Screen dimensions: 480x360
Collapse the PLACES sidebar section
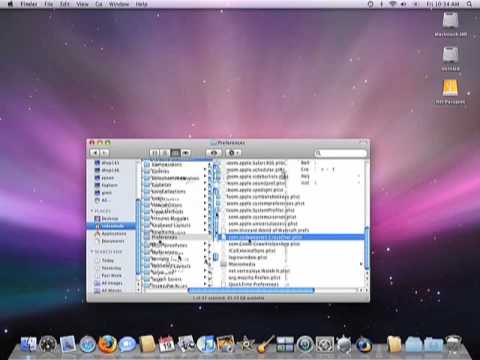click(92, 211)
